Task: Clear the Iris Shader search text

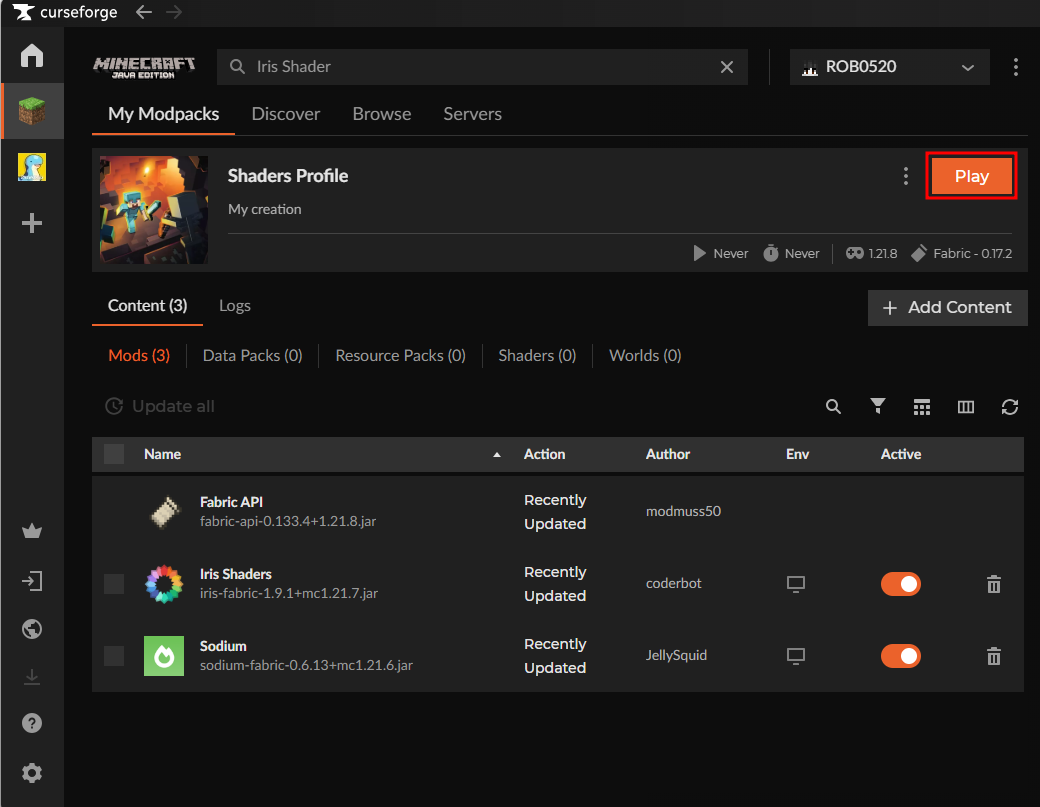Action: [727, 67]
